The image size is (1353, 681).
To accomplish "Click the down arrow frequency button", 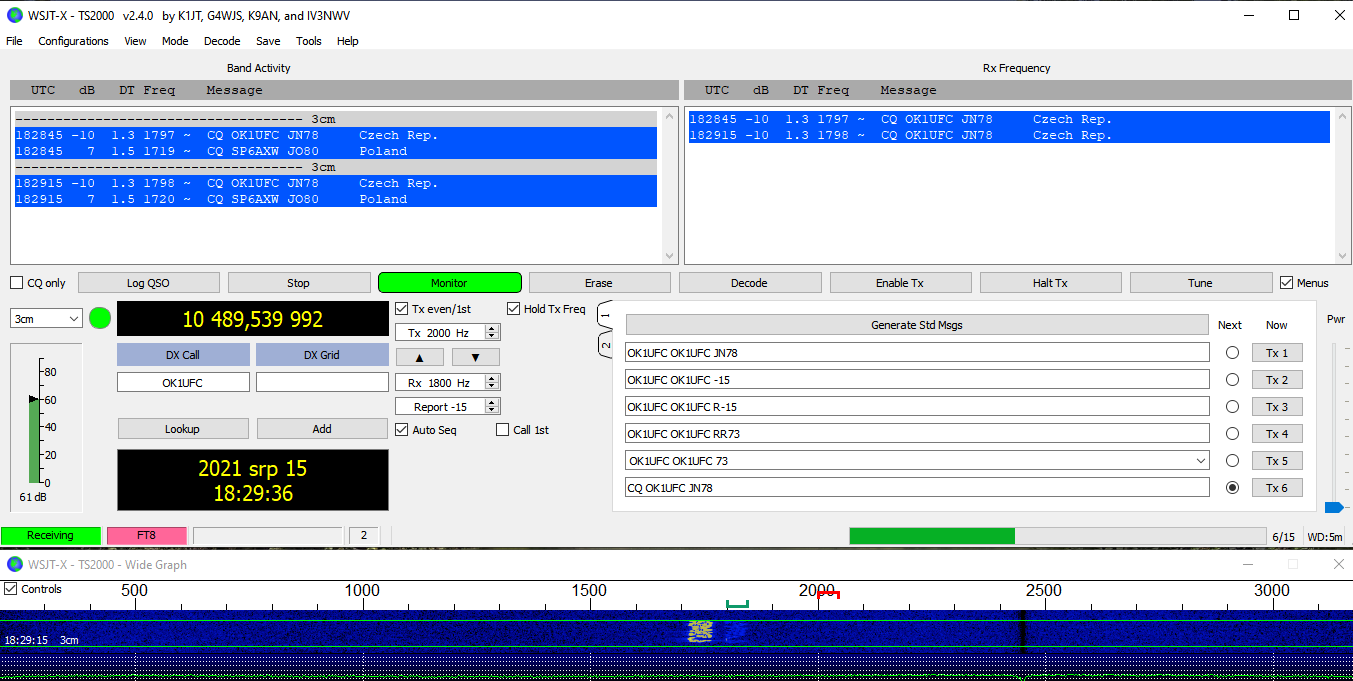I will click(x=475, y=357).
